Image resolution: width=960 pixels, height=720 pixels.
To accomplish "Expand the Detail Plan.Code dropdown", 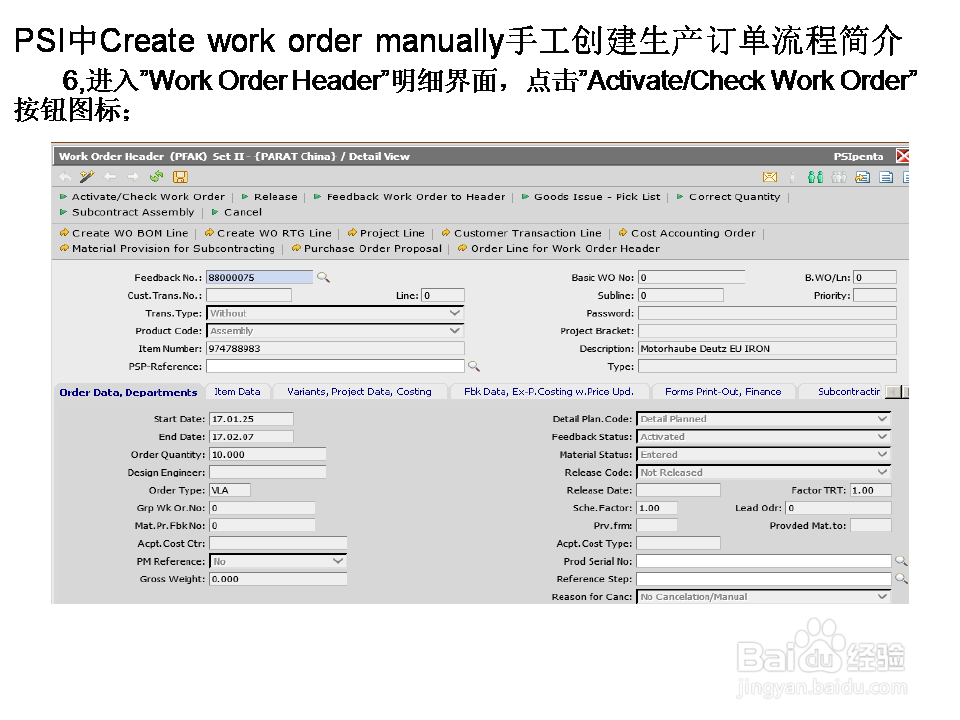I will pos(882,419).
